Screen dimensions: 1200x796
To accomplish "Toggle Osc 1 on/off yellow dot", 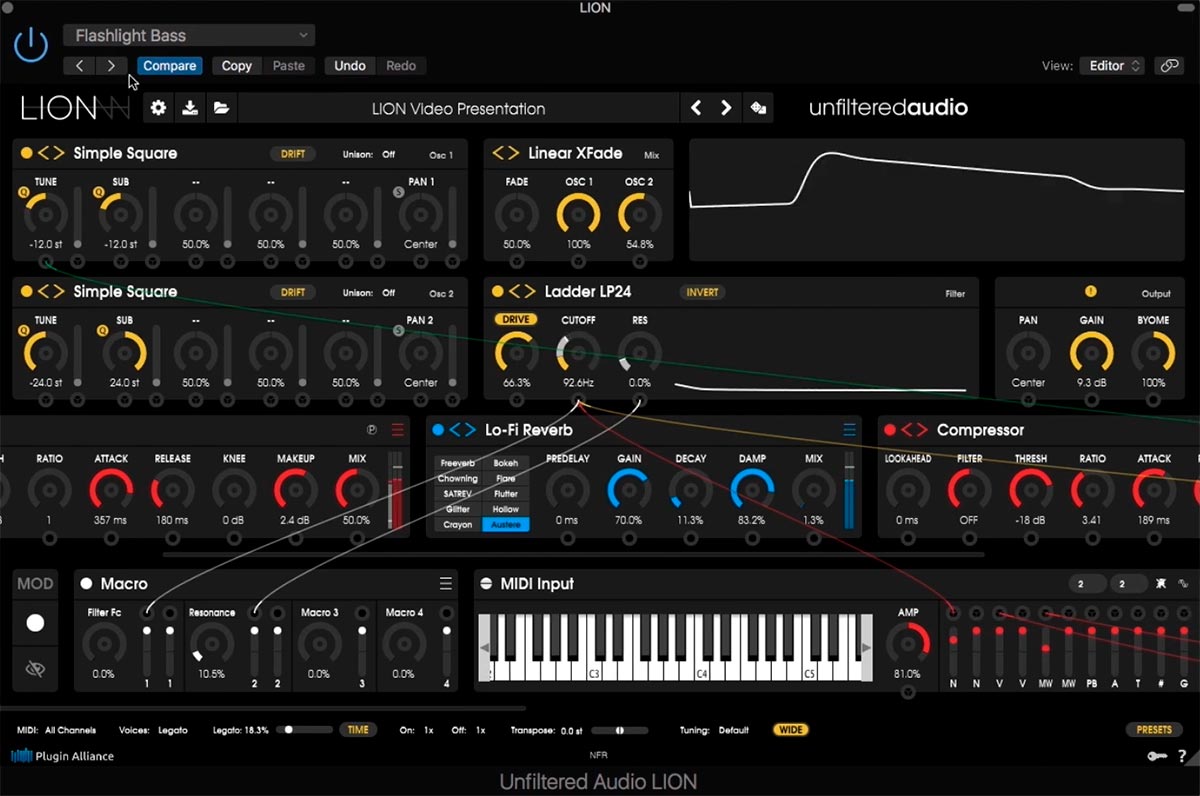I will pos(27,153).
